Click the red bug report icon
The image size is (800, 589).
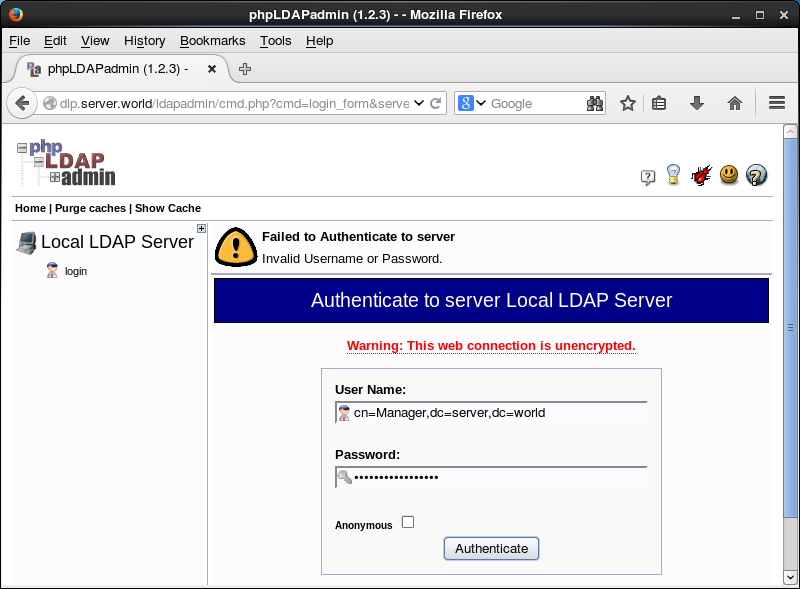[701, 176]
